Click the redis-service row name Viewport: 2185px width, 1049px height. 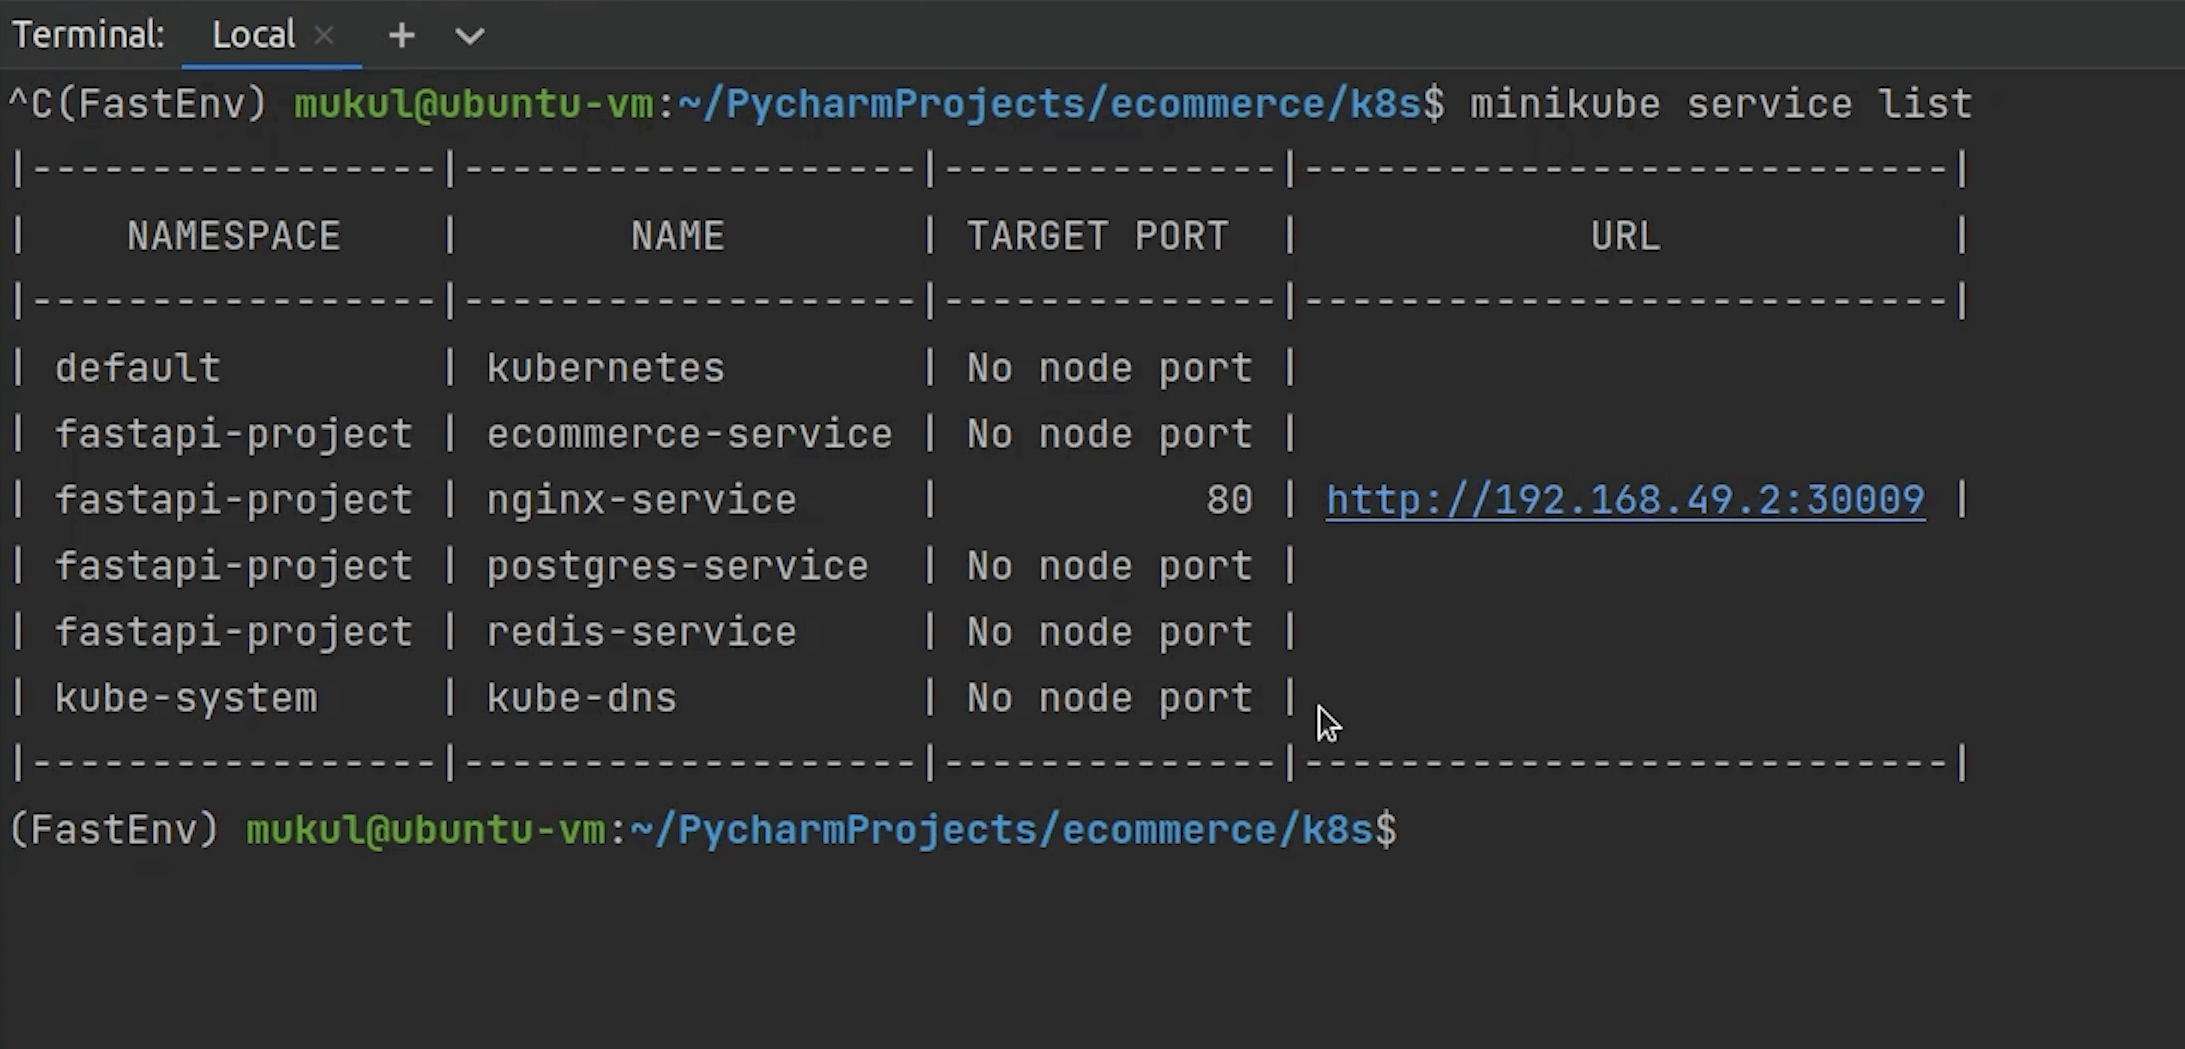pyautogui.click(x=641, y=632)
